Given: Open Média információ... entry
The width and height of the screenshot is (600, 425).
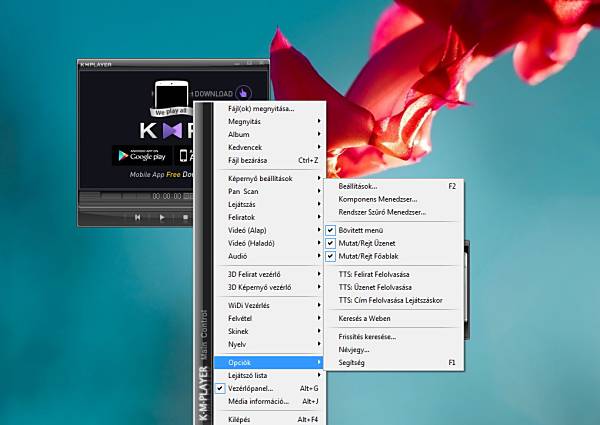Looking at the screenshot, I should [269, 401].
